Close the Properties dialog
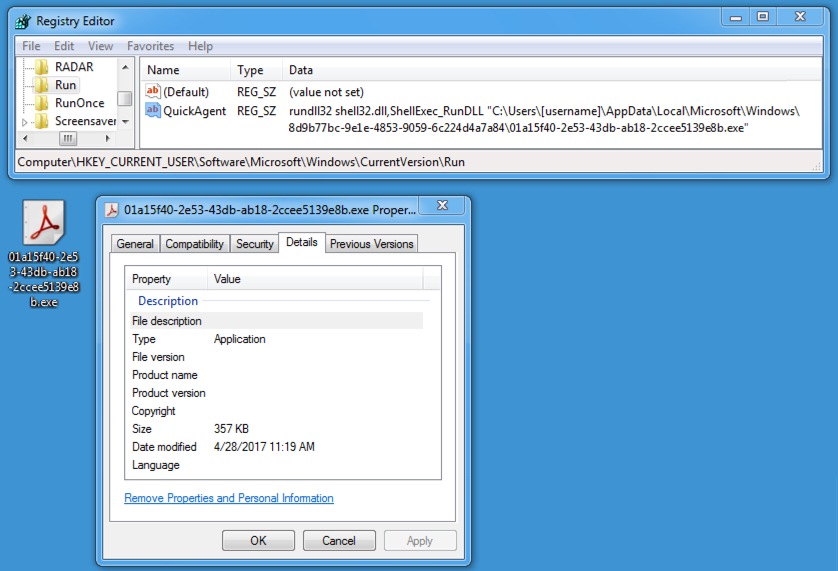 (442, 205)
